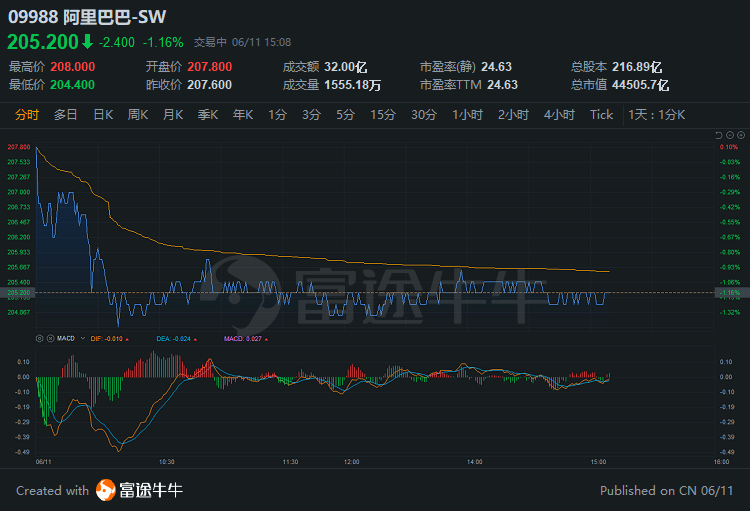Click the red triangle next to DIF value

click(x=127, y=339)
